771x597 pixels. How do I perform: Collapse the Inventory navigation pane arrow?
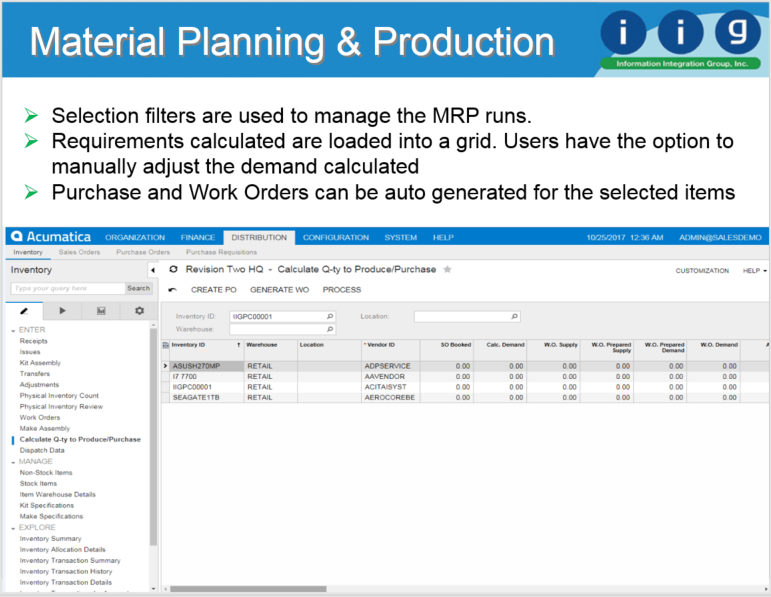[x=153, y=270]
